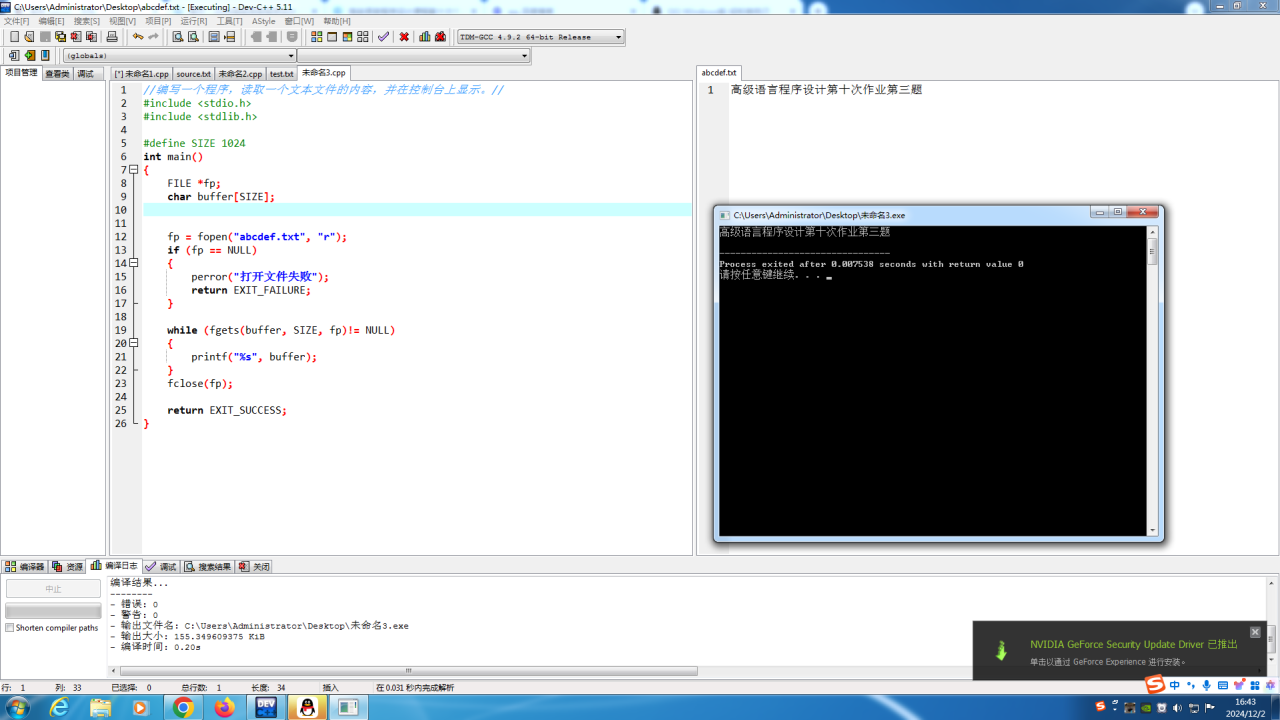1280x720 pixels.
Task: Collapse the main function fold at line 7
Action: click(x=133, y=170)
